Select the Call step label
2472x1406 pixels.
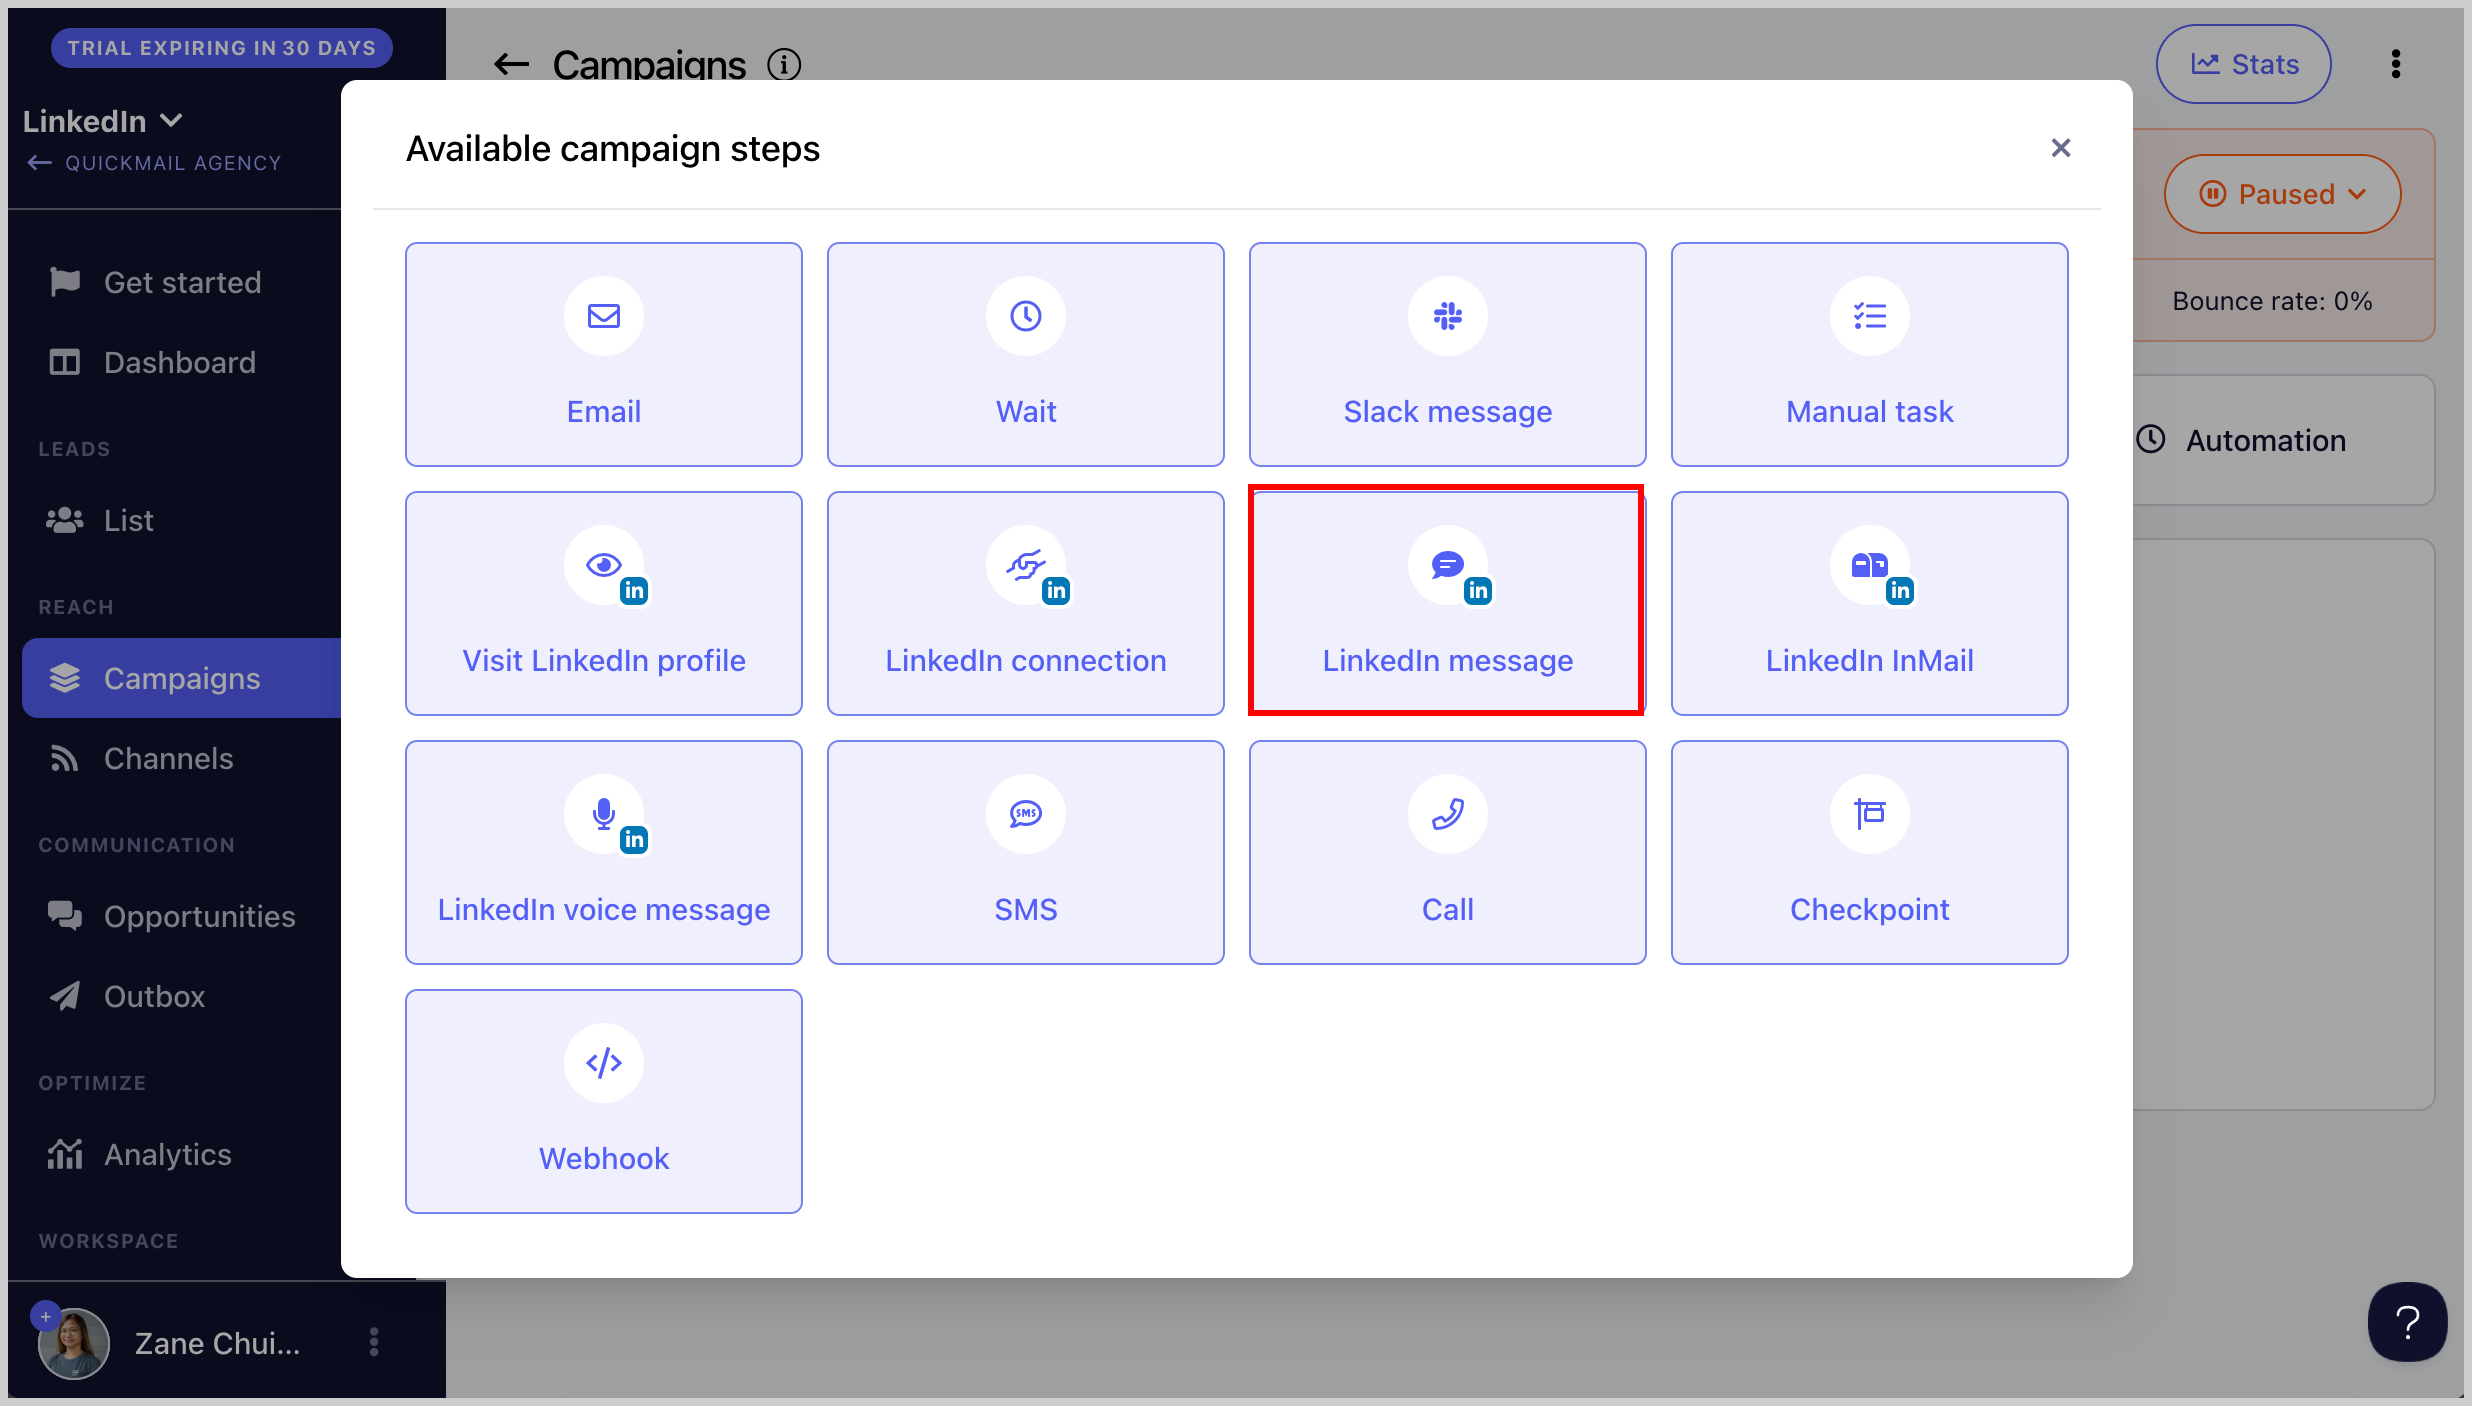1448,910
